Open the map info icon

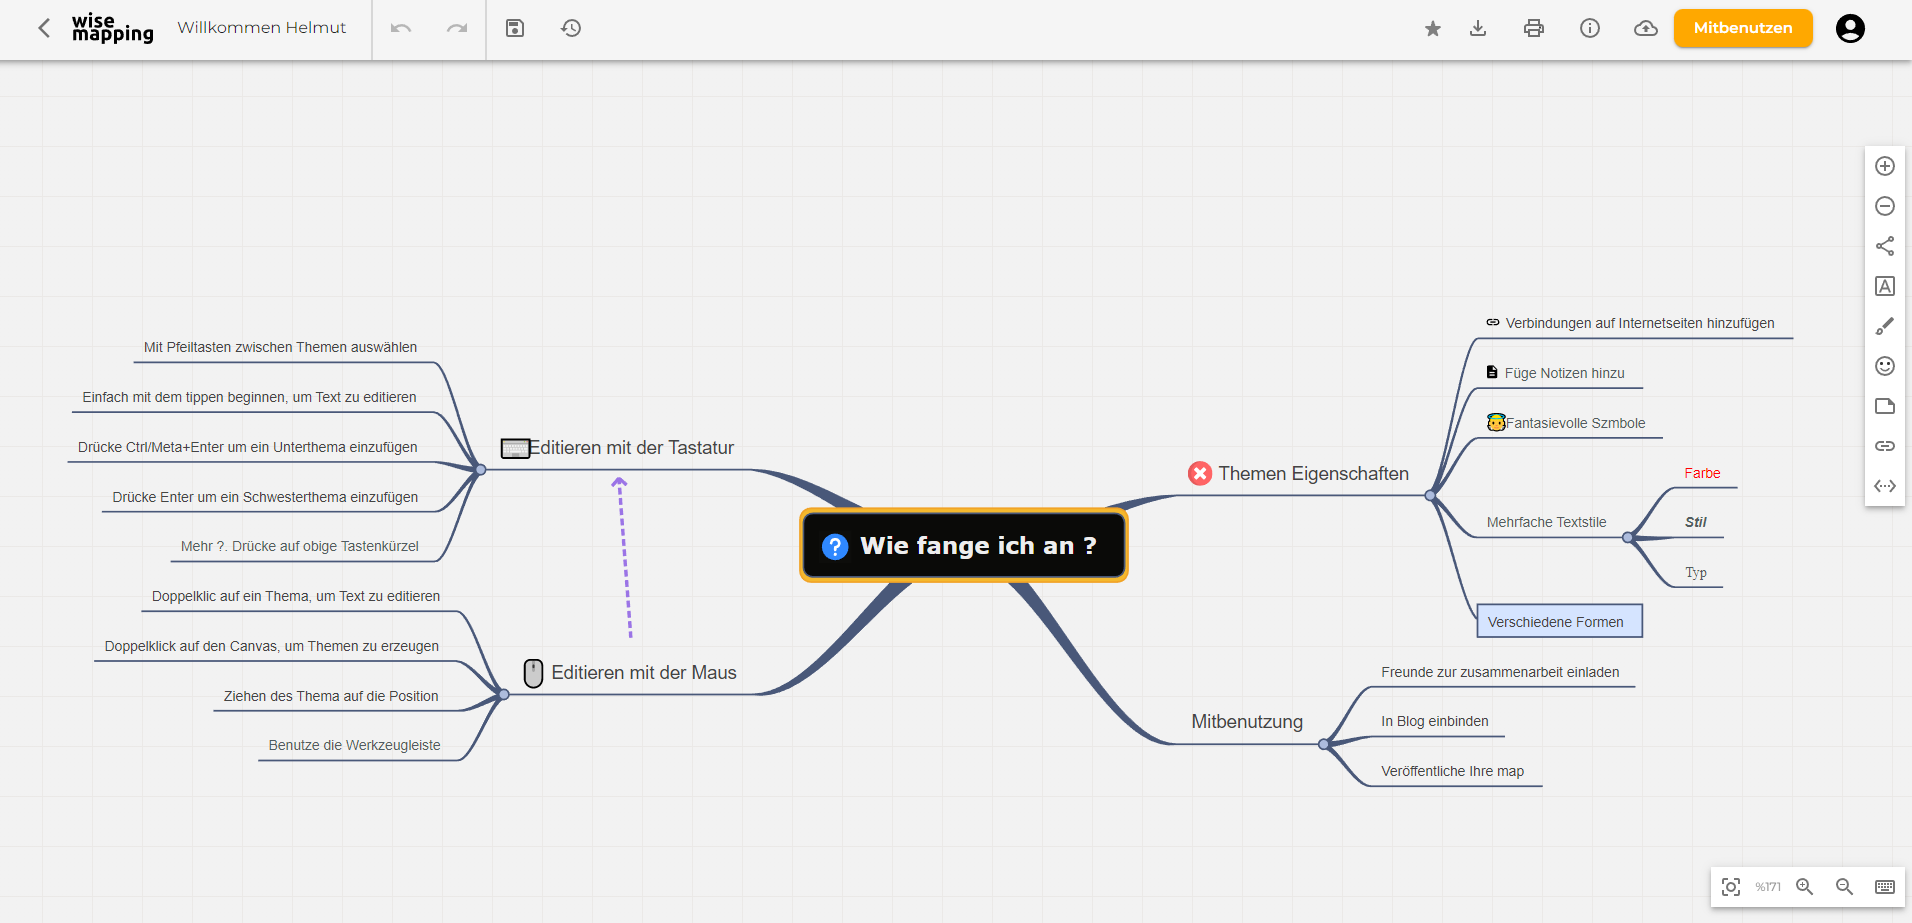coord(1590,28)
